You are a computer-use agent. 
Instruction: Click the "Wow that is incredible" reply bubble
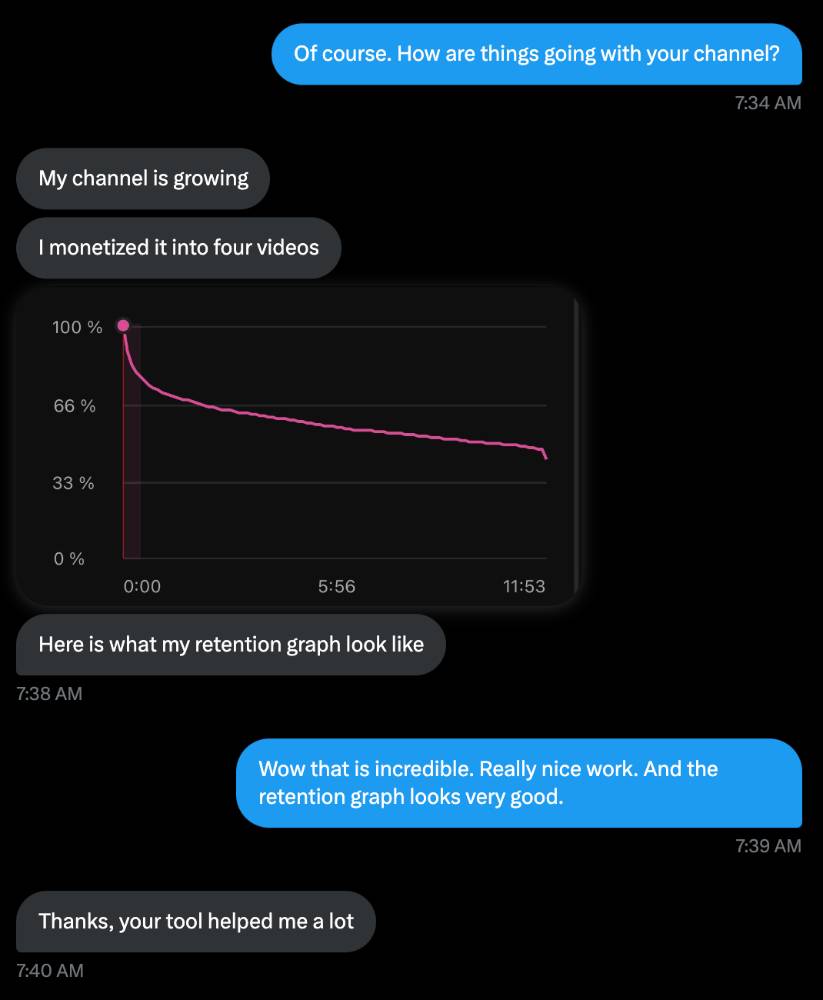[x=518, y=783]
